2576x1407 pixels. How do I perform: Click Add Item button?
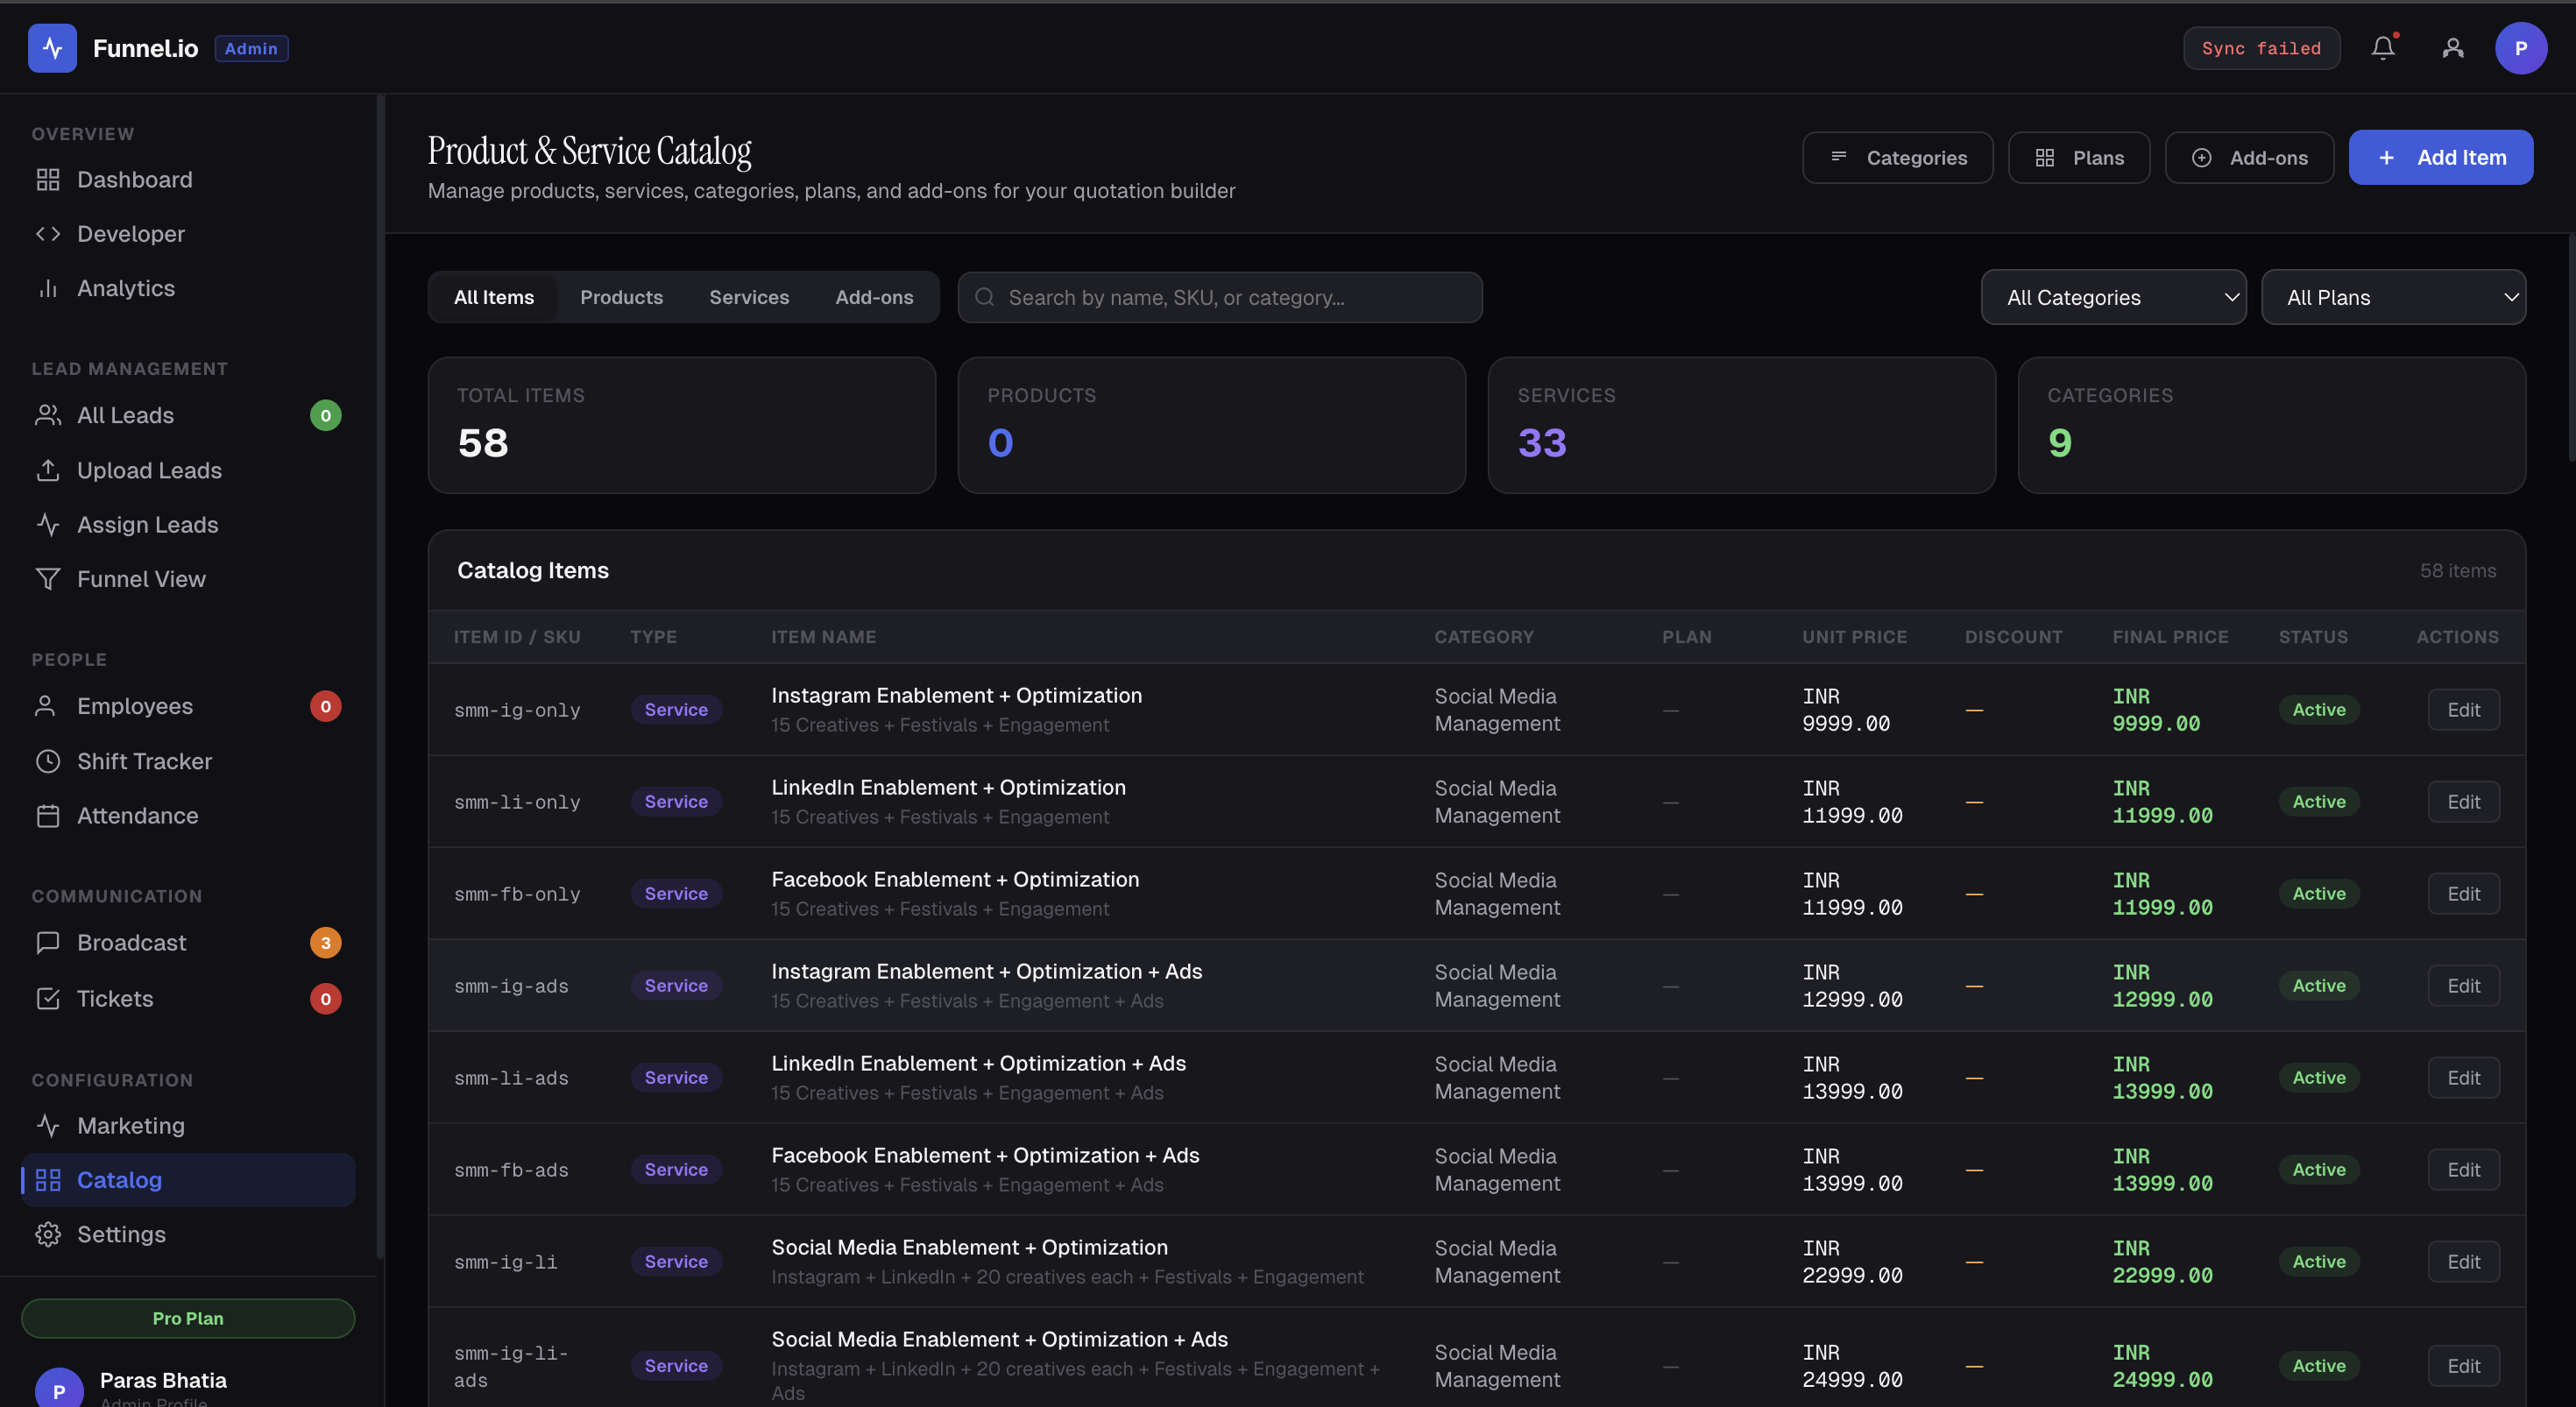pos(2440,157)
